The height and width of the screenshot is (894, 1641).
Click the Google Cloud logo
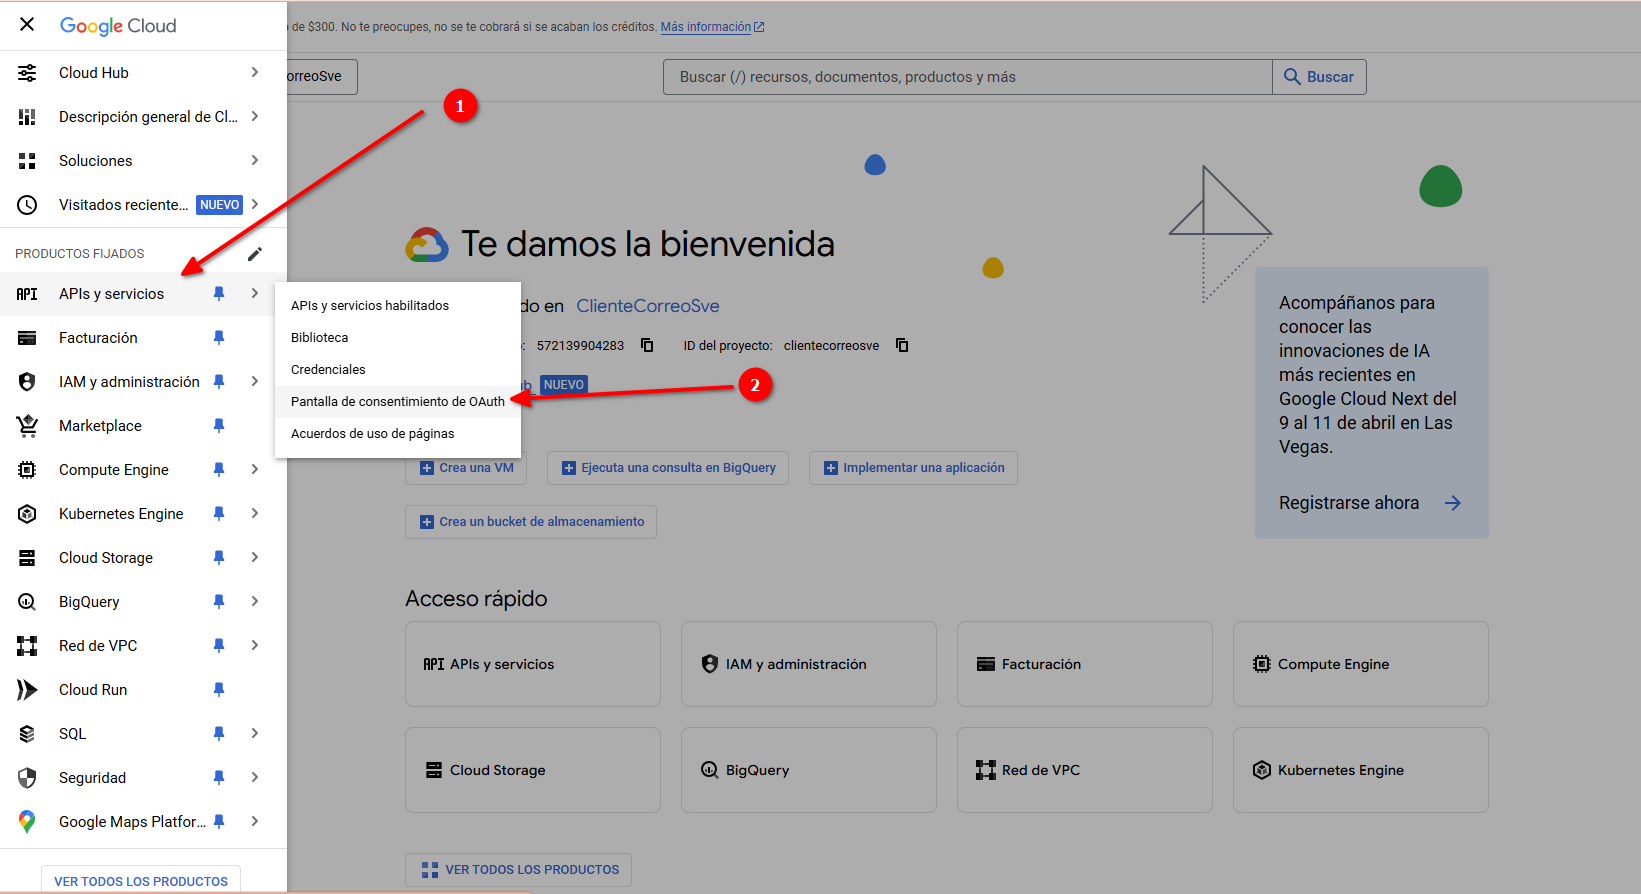click(118, 26)
